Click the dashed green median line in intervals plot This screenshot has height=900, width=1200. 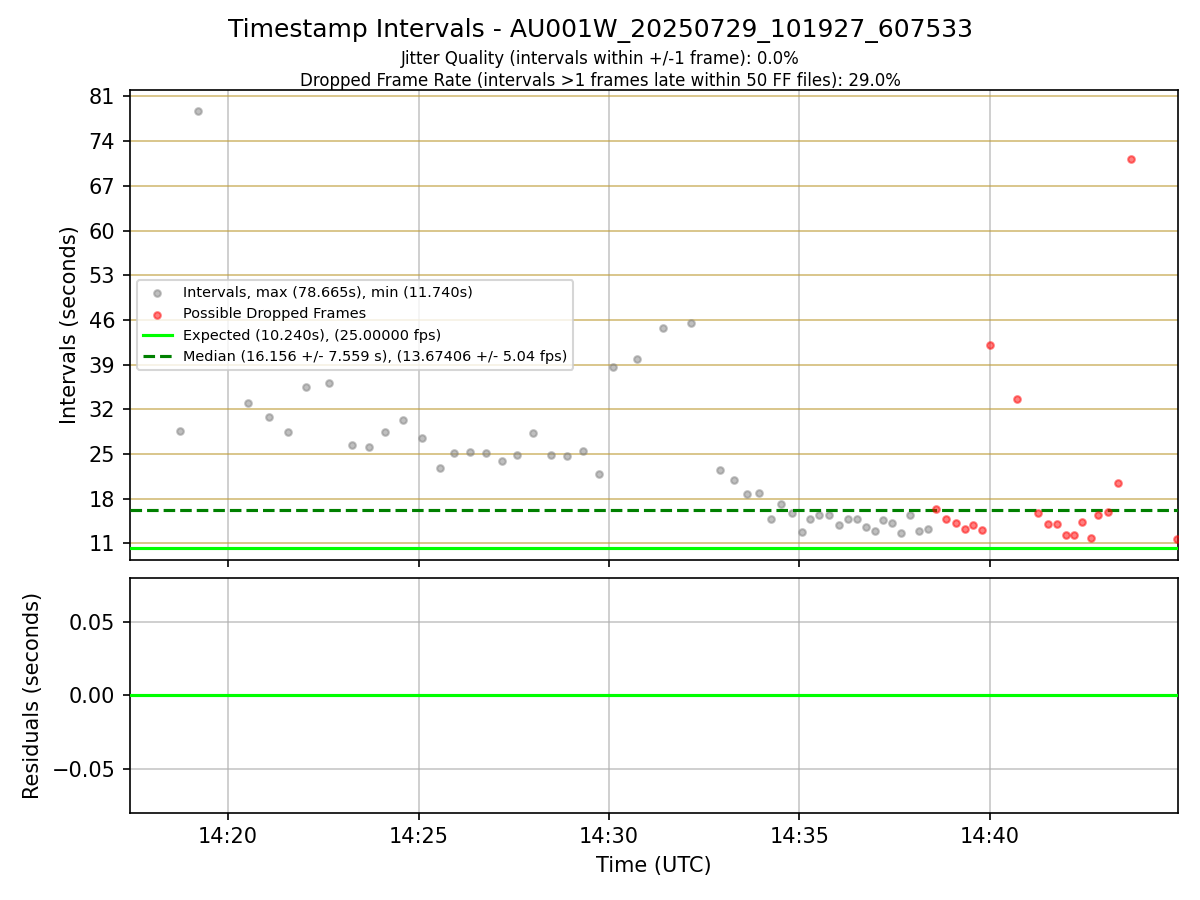coord(653,510)
